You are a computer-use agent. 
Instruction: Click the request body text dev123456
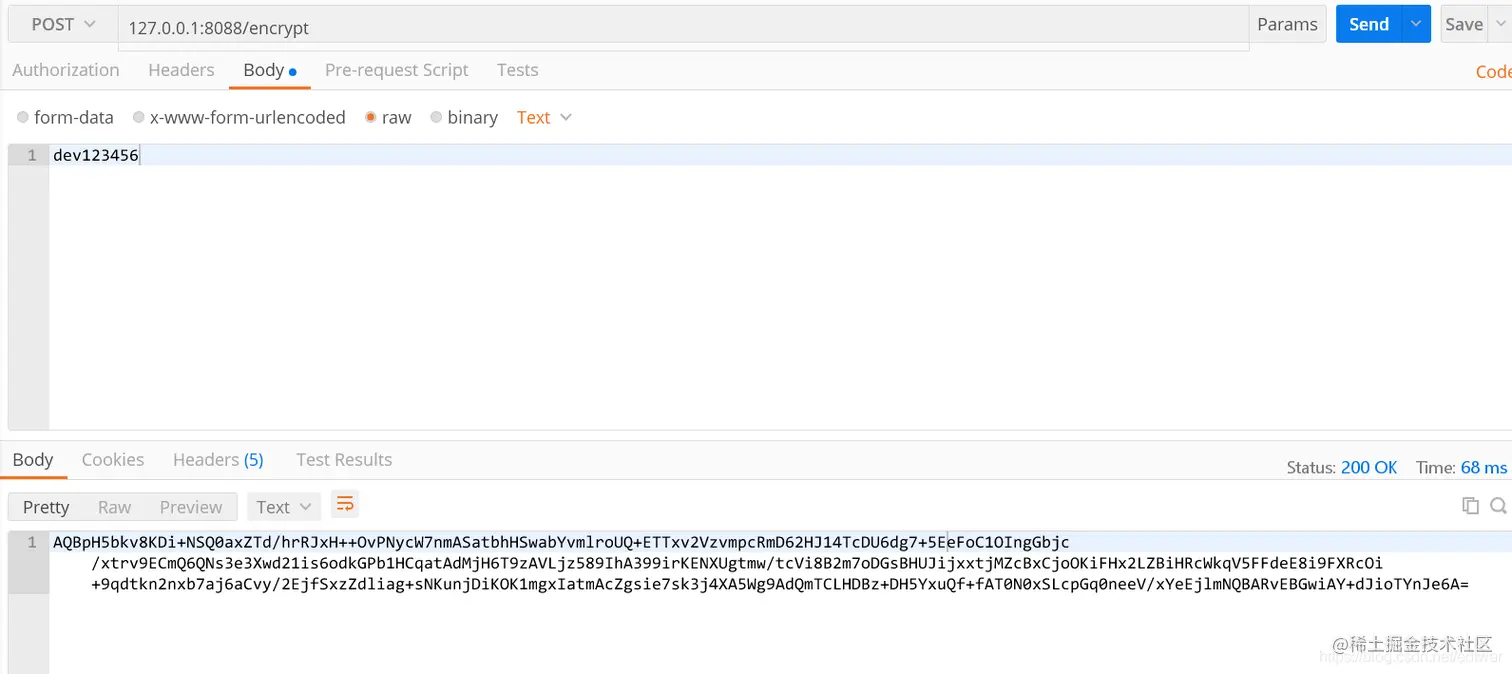pos(96,155)
